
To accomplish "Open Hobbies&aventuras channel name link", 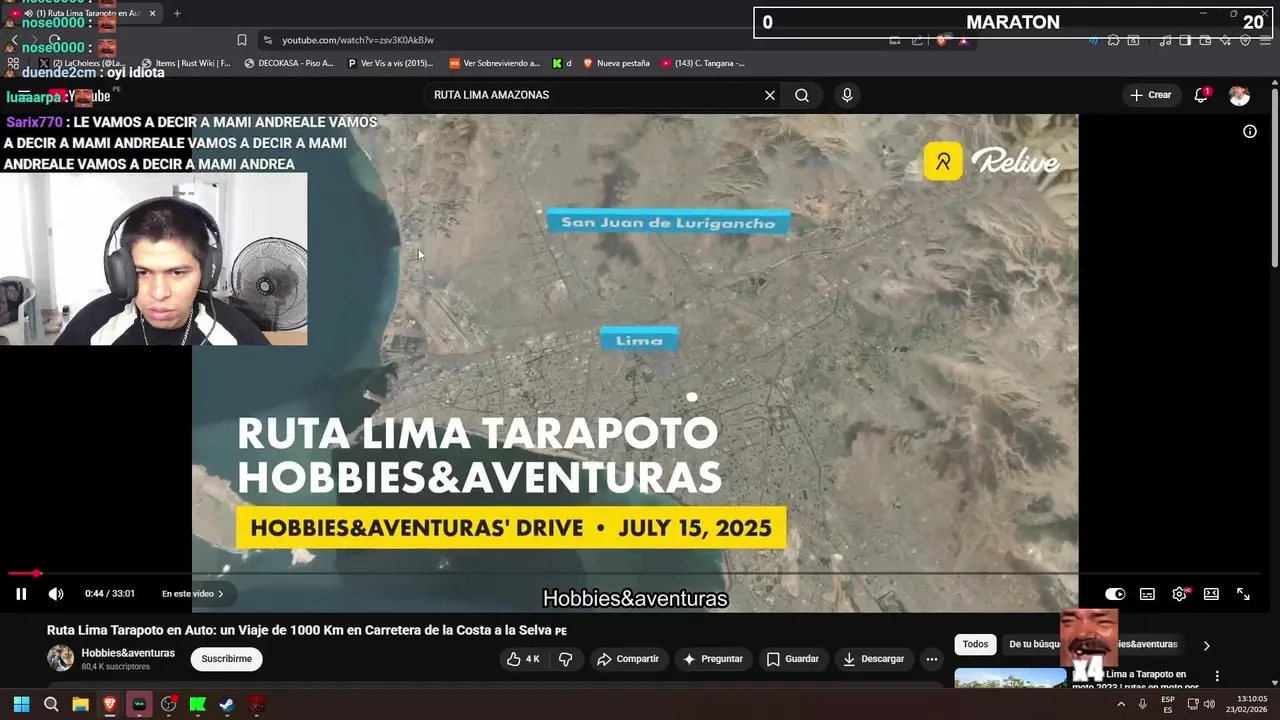I will (x=128, y=653).
